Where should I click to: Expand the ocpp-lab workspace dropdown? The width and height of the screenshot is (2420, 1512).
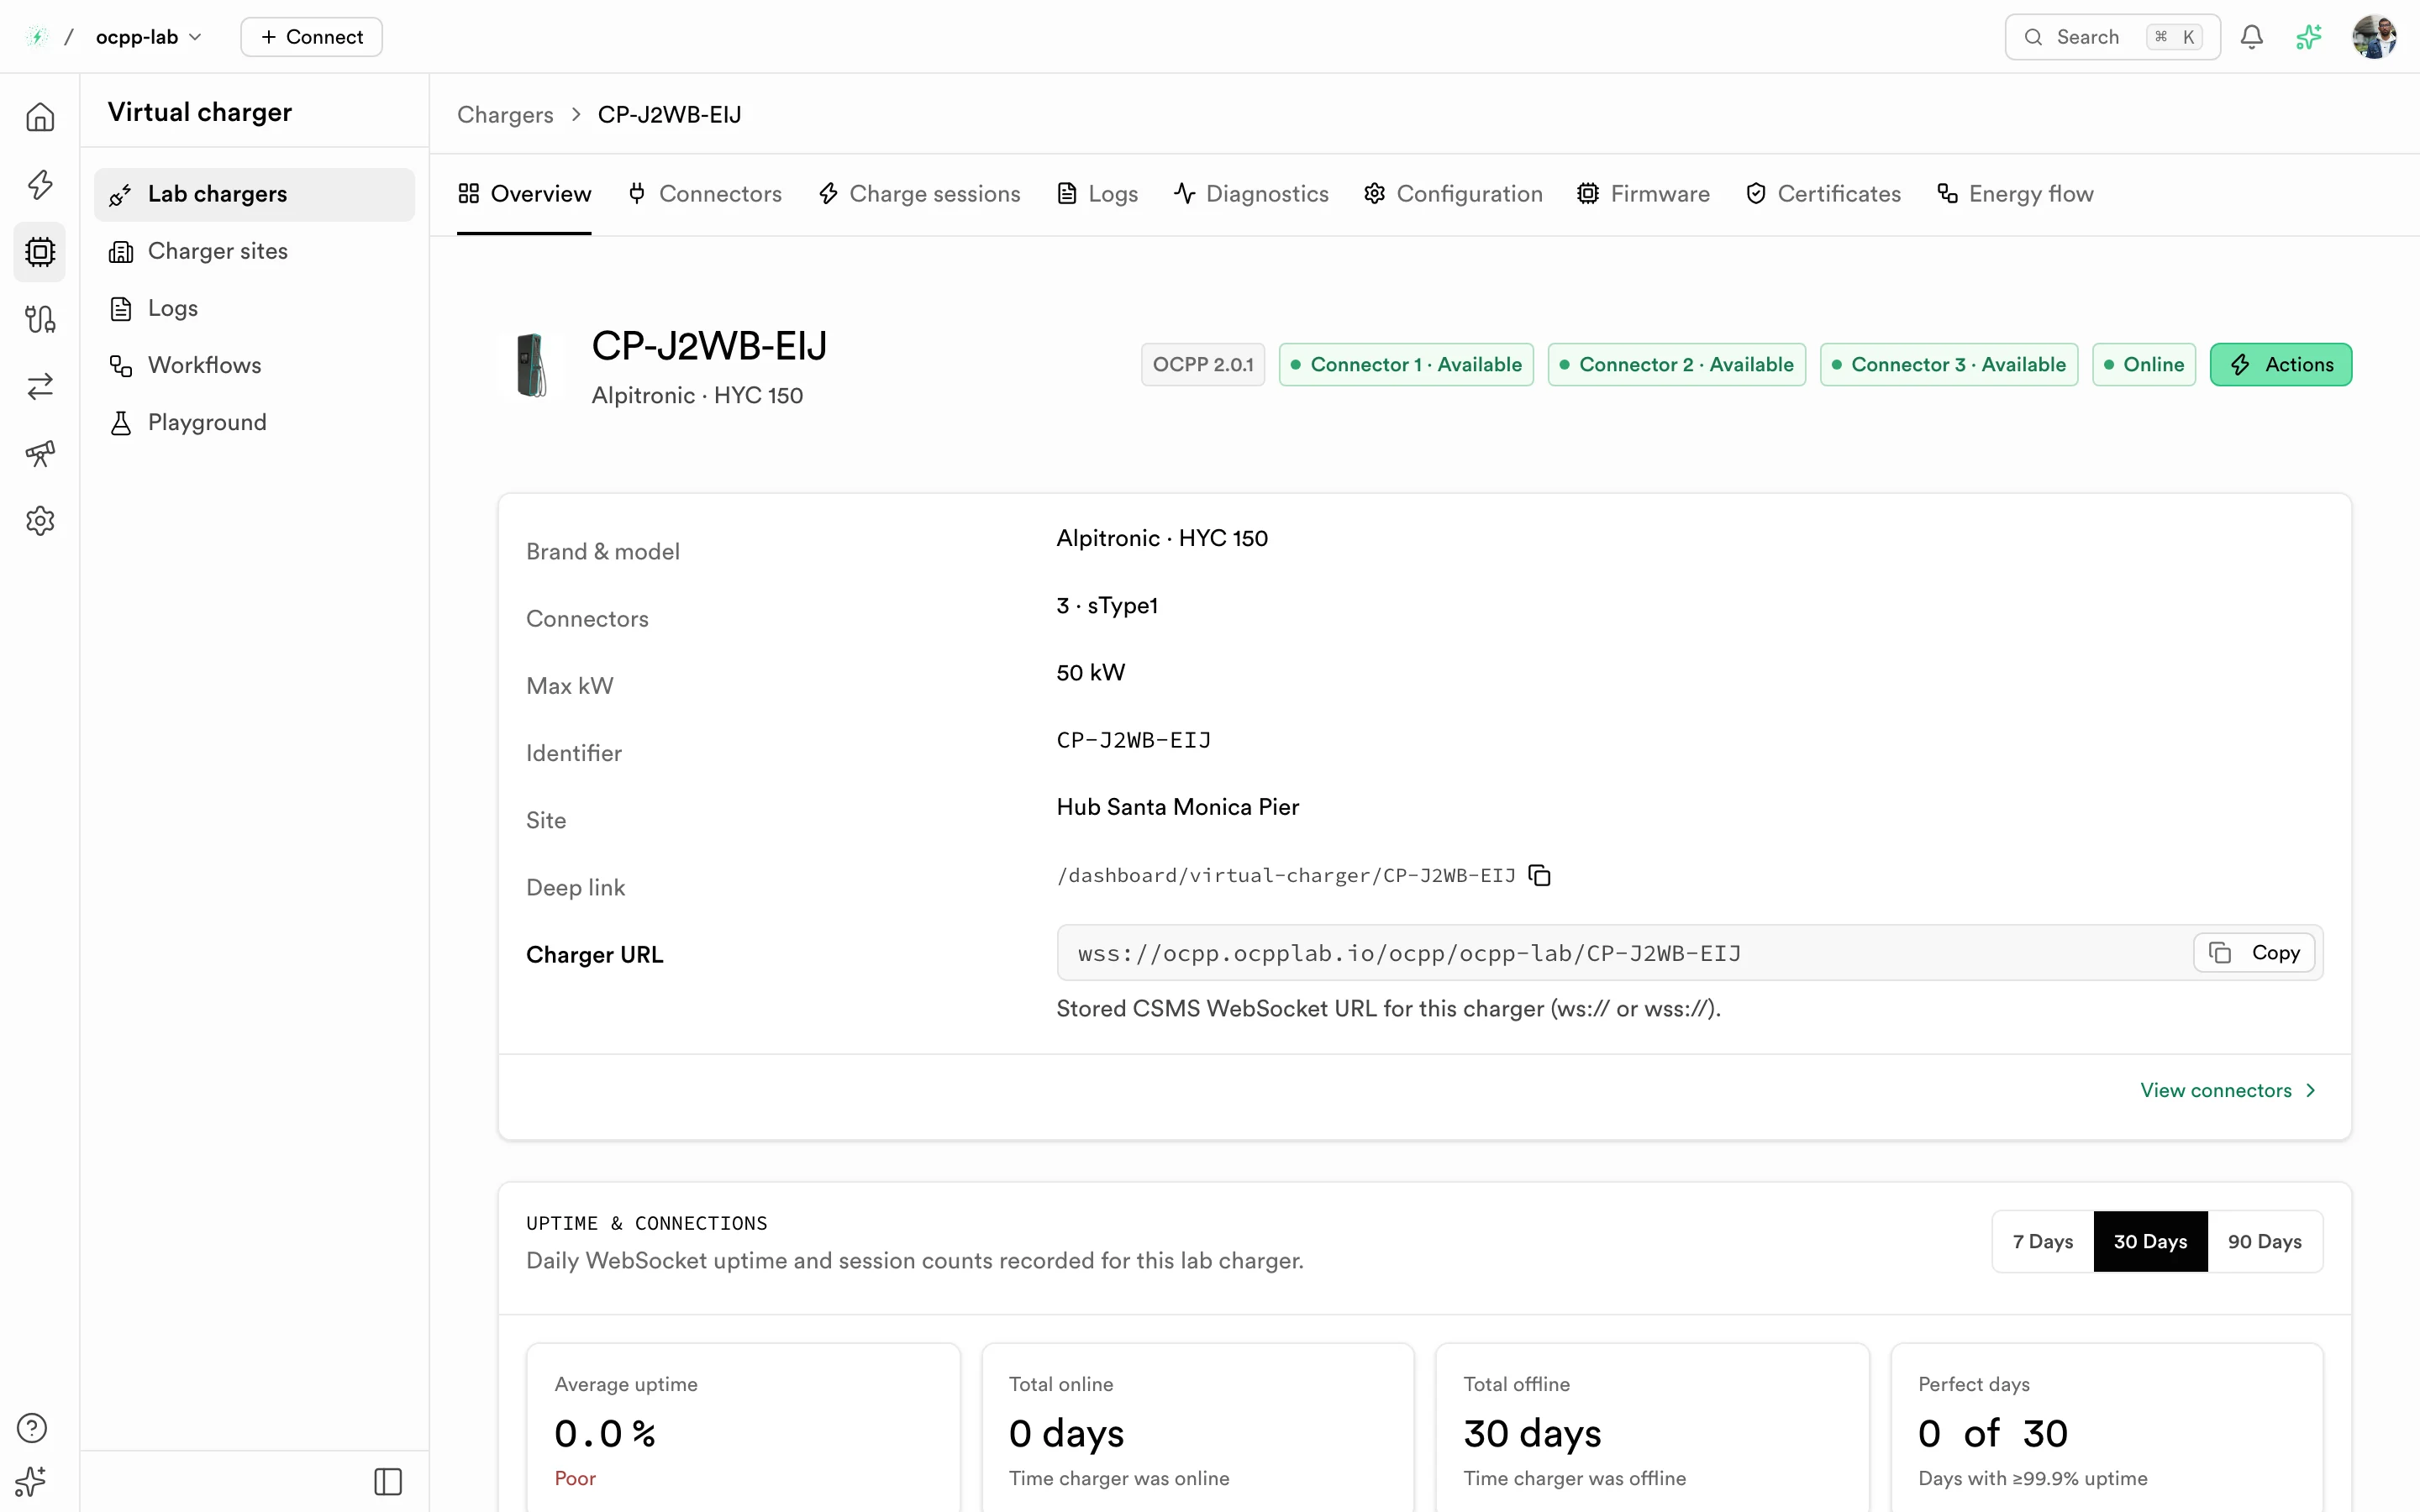149,37
